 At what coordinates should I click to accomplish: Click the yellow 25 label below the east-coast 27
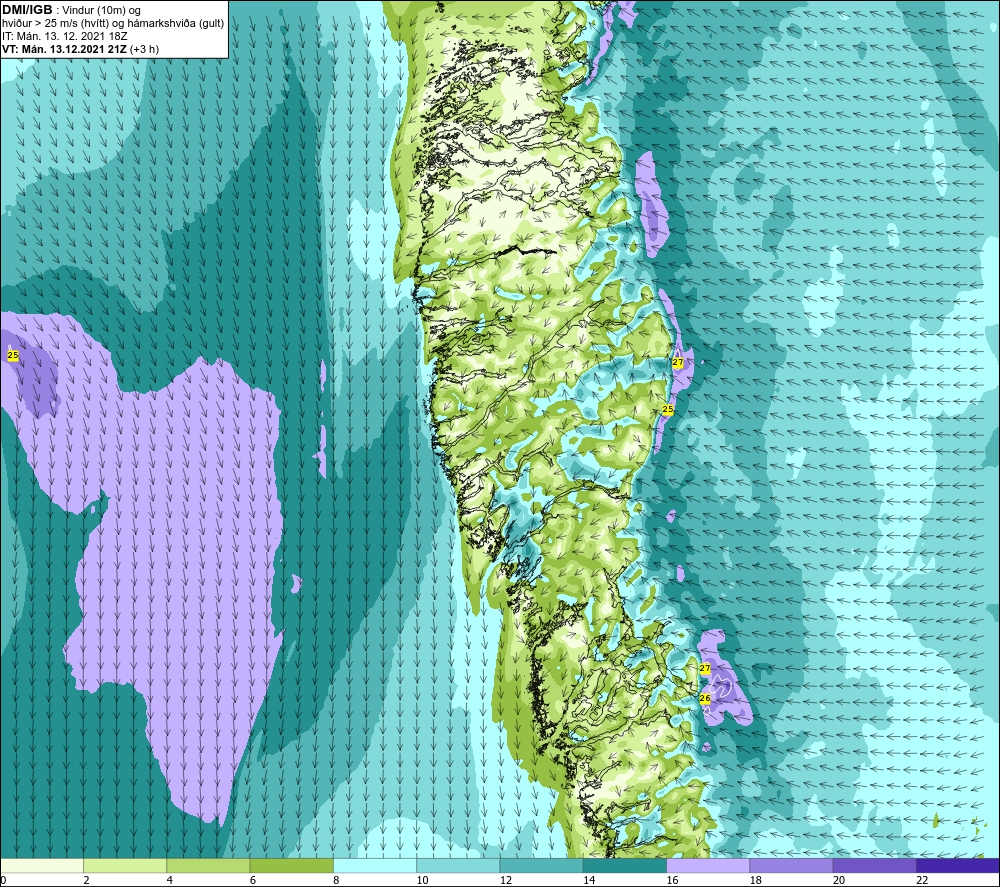668,409
